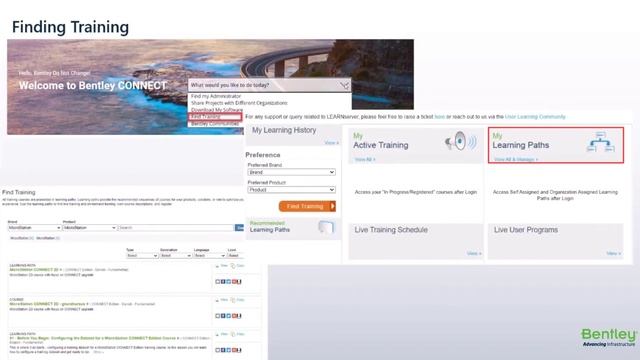This screenshot has width=640, height=360.
Task: Open the User Learning Community link
Action: click(535, 117)
